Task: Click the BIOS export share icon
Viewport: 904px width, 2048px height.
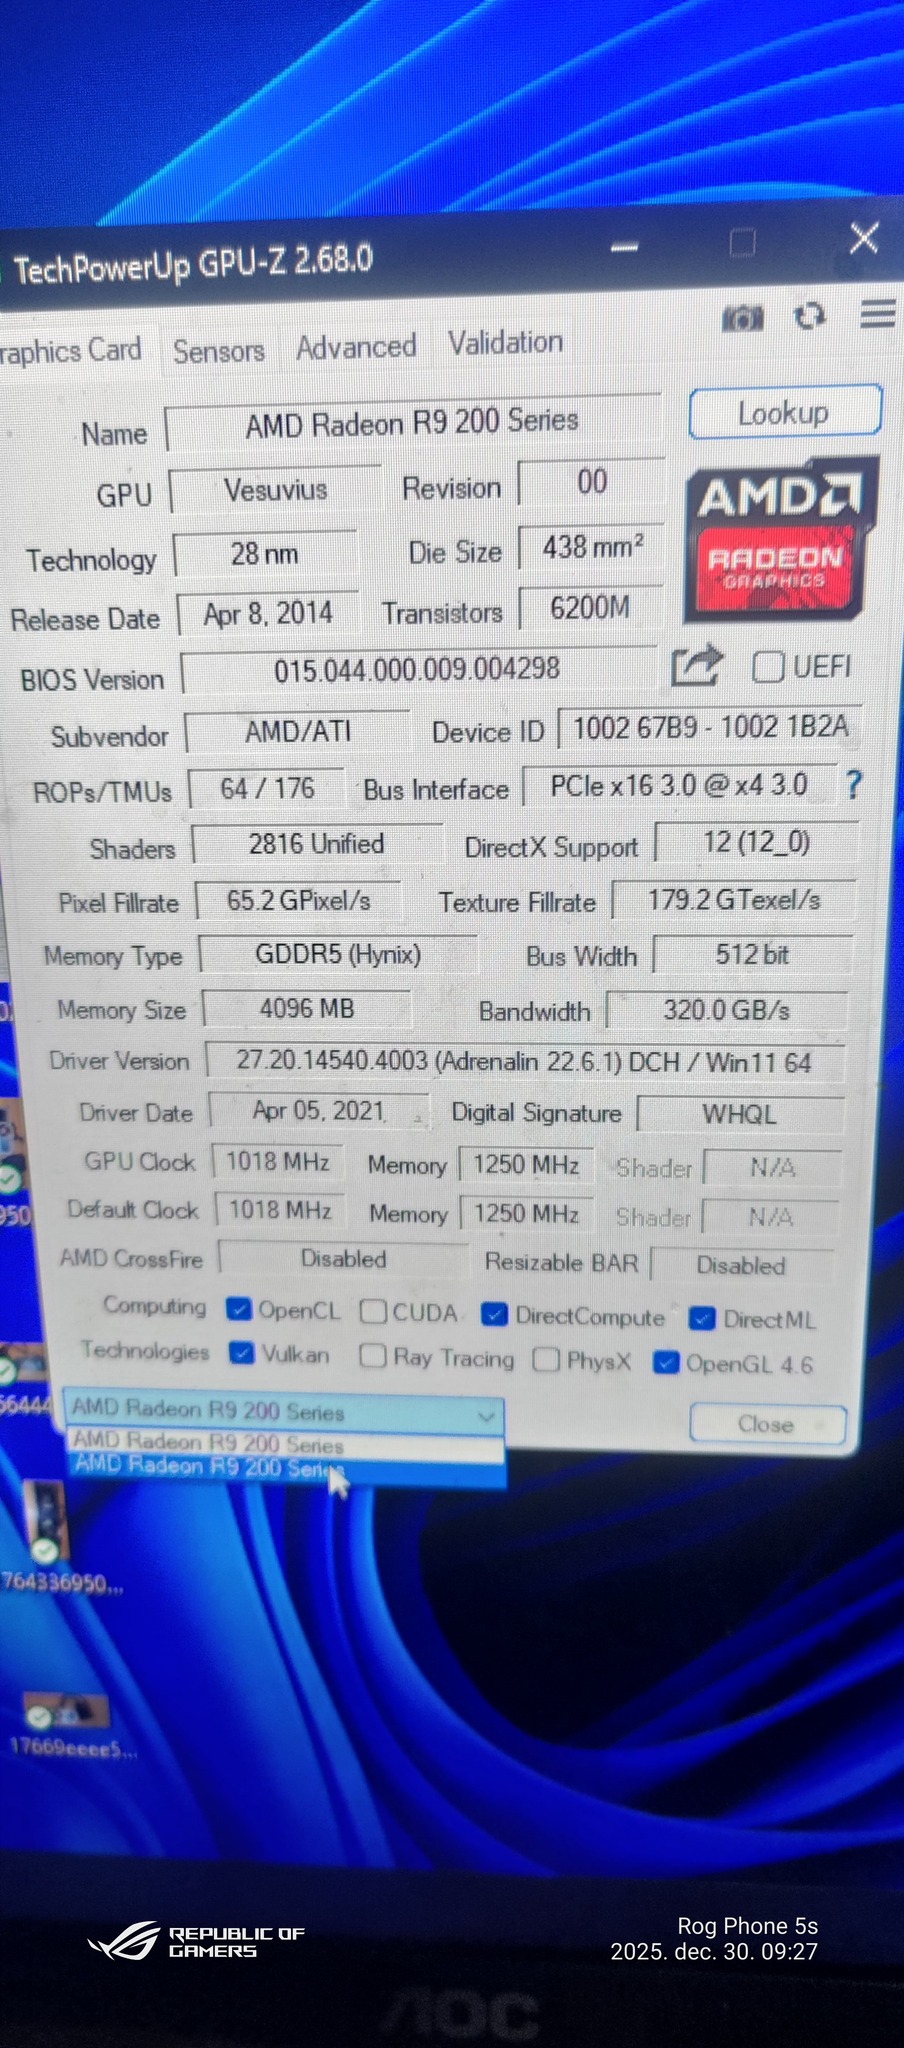Action: [697, 665]
